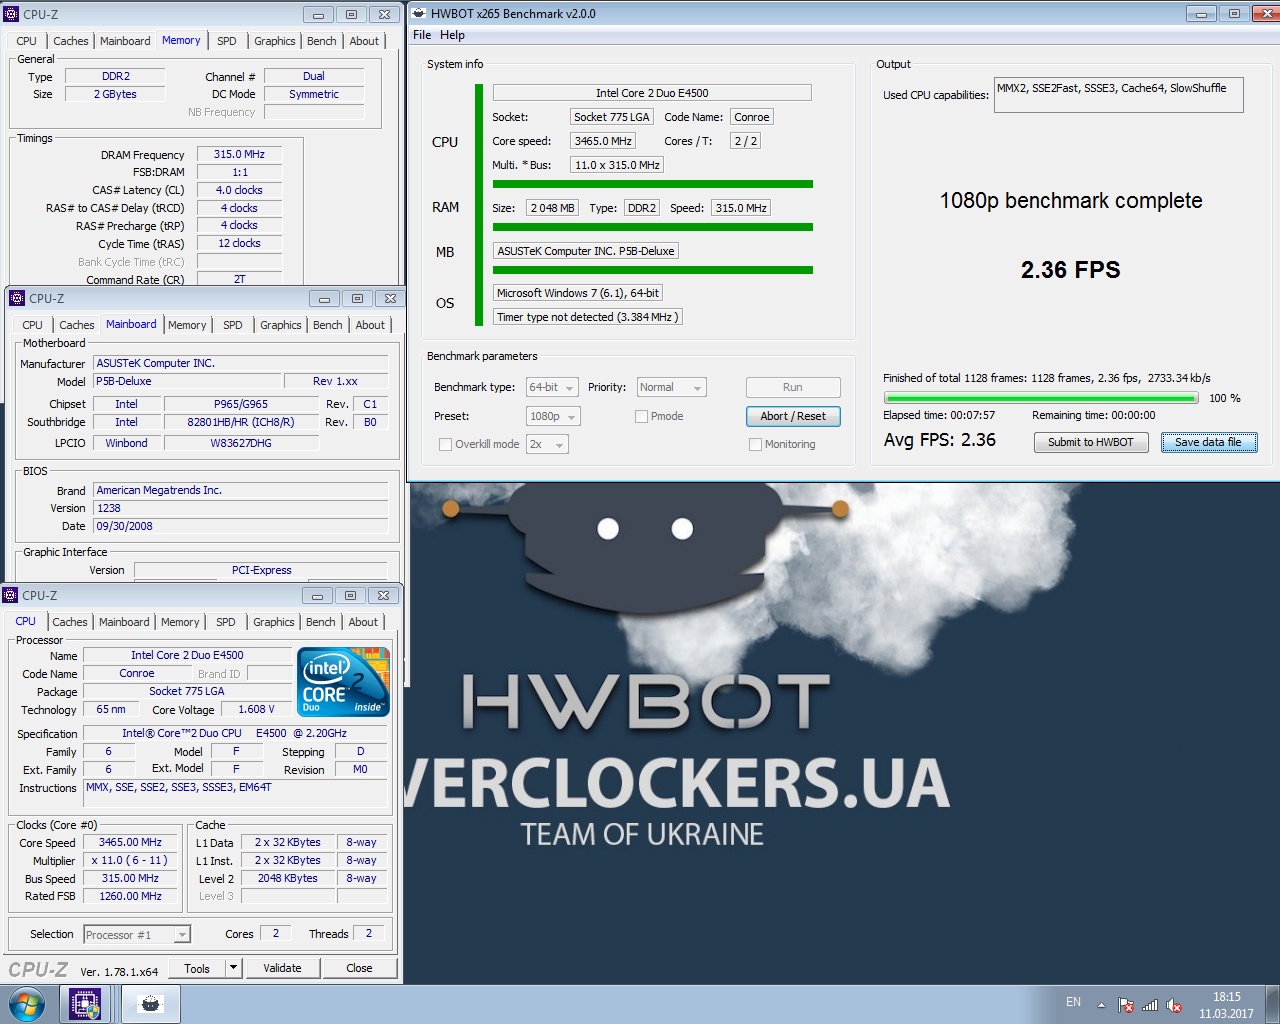This screenshot has width=1280, height=1024.
Task: Click the ASUSTeK P5B-Deluxe motherboard text in HWBOT
Action: pyautogui.click(x=586, y=251)
